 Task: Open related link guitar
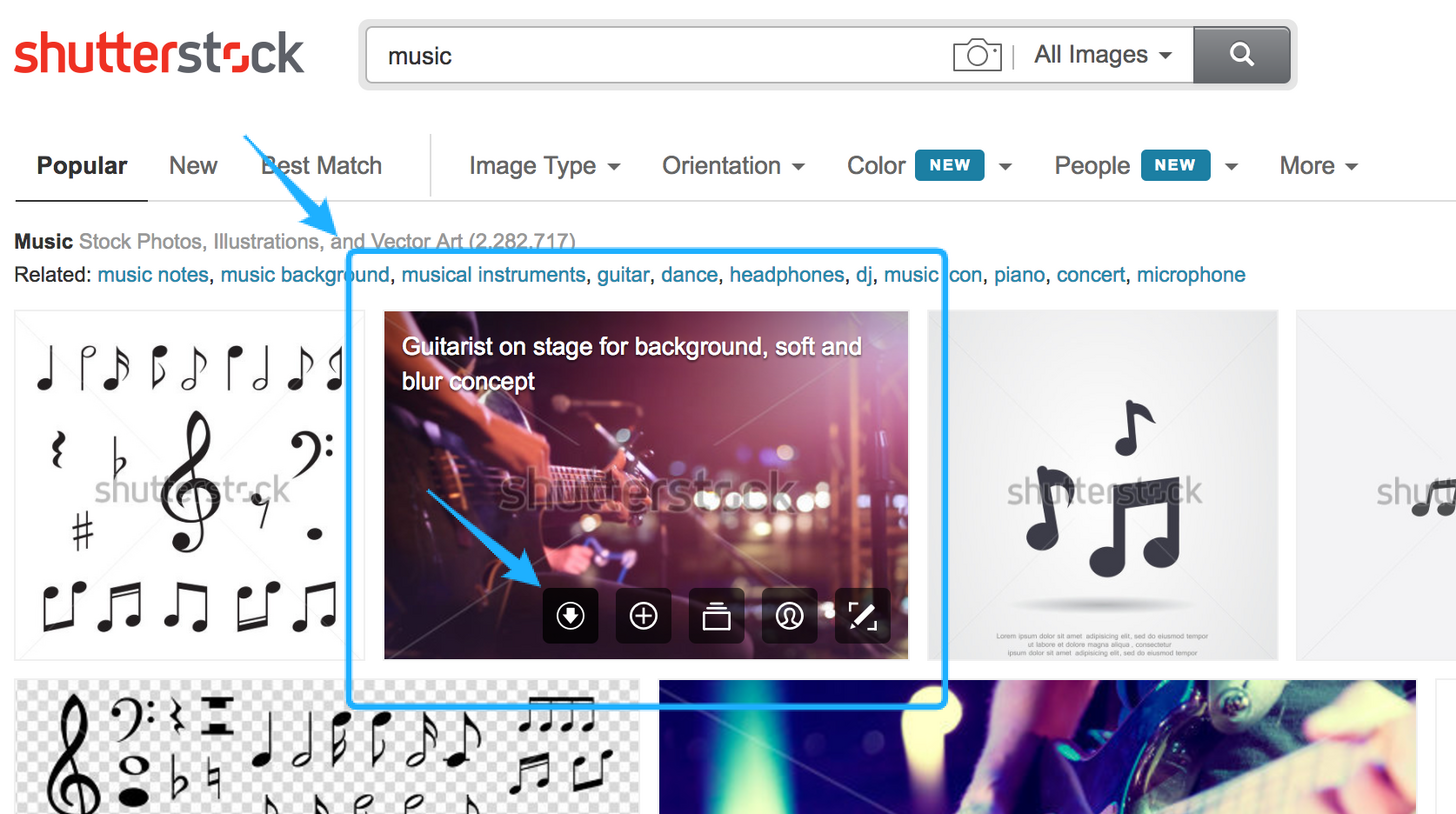(x=623, y=275)
